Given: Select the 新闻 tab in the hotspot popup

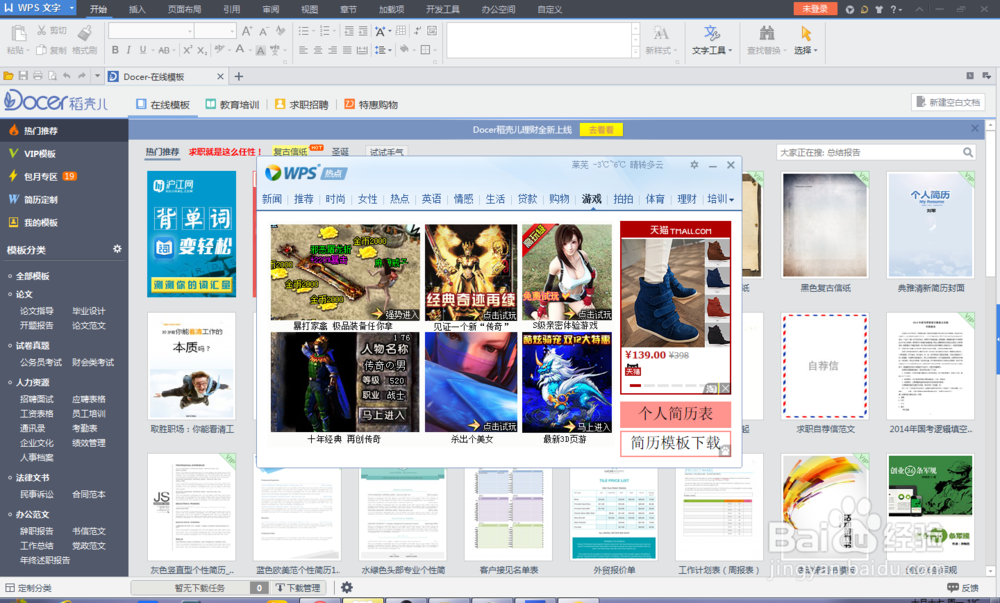Looking at the screenshot, I should tap(272, 199).
